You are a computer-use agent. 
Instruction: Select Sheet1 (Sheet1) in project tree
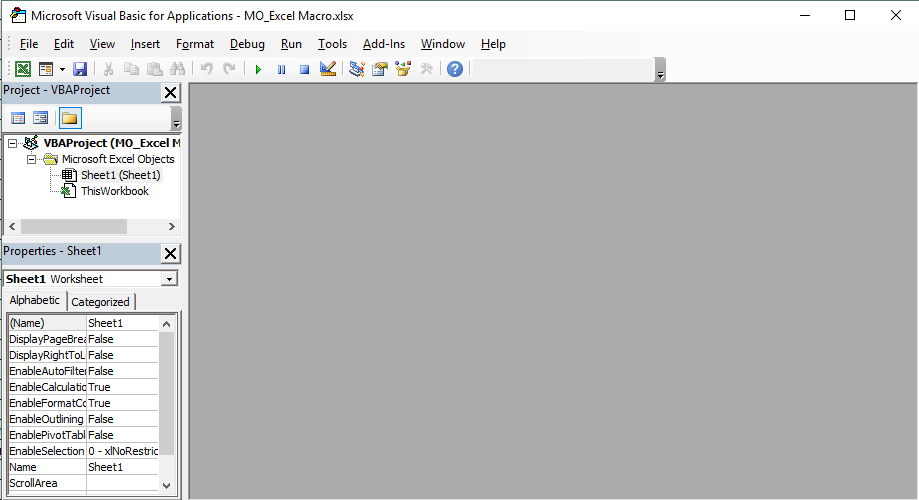pyautogui.click(x=120, y=175)
